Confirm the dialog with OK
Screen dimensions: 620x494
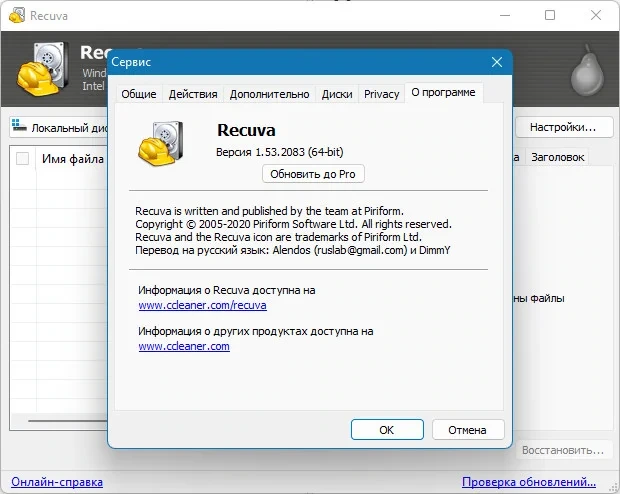[387, 430]
